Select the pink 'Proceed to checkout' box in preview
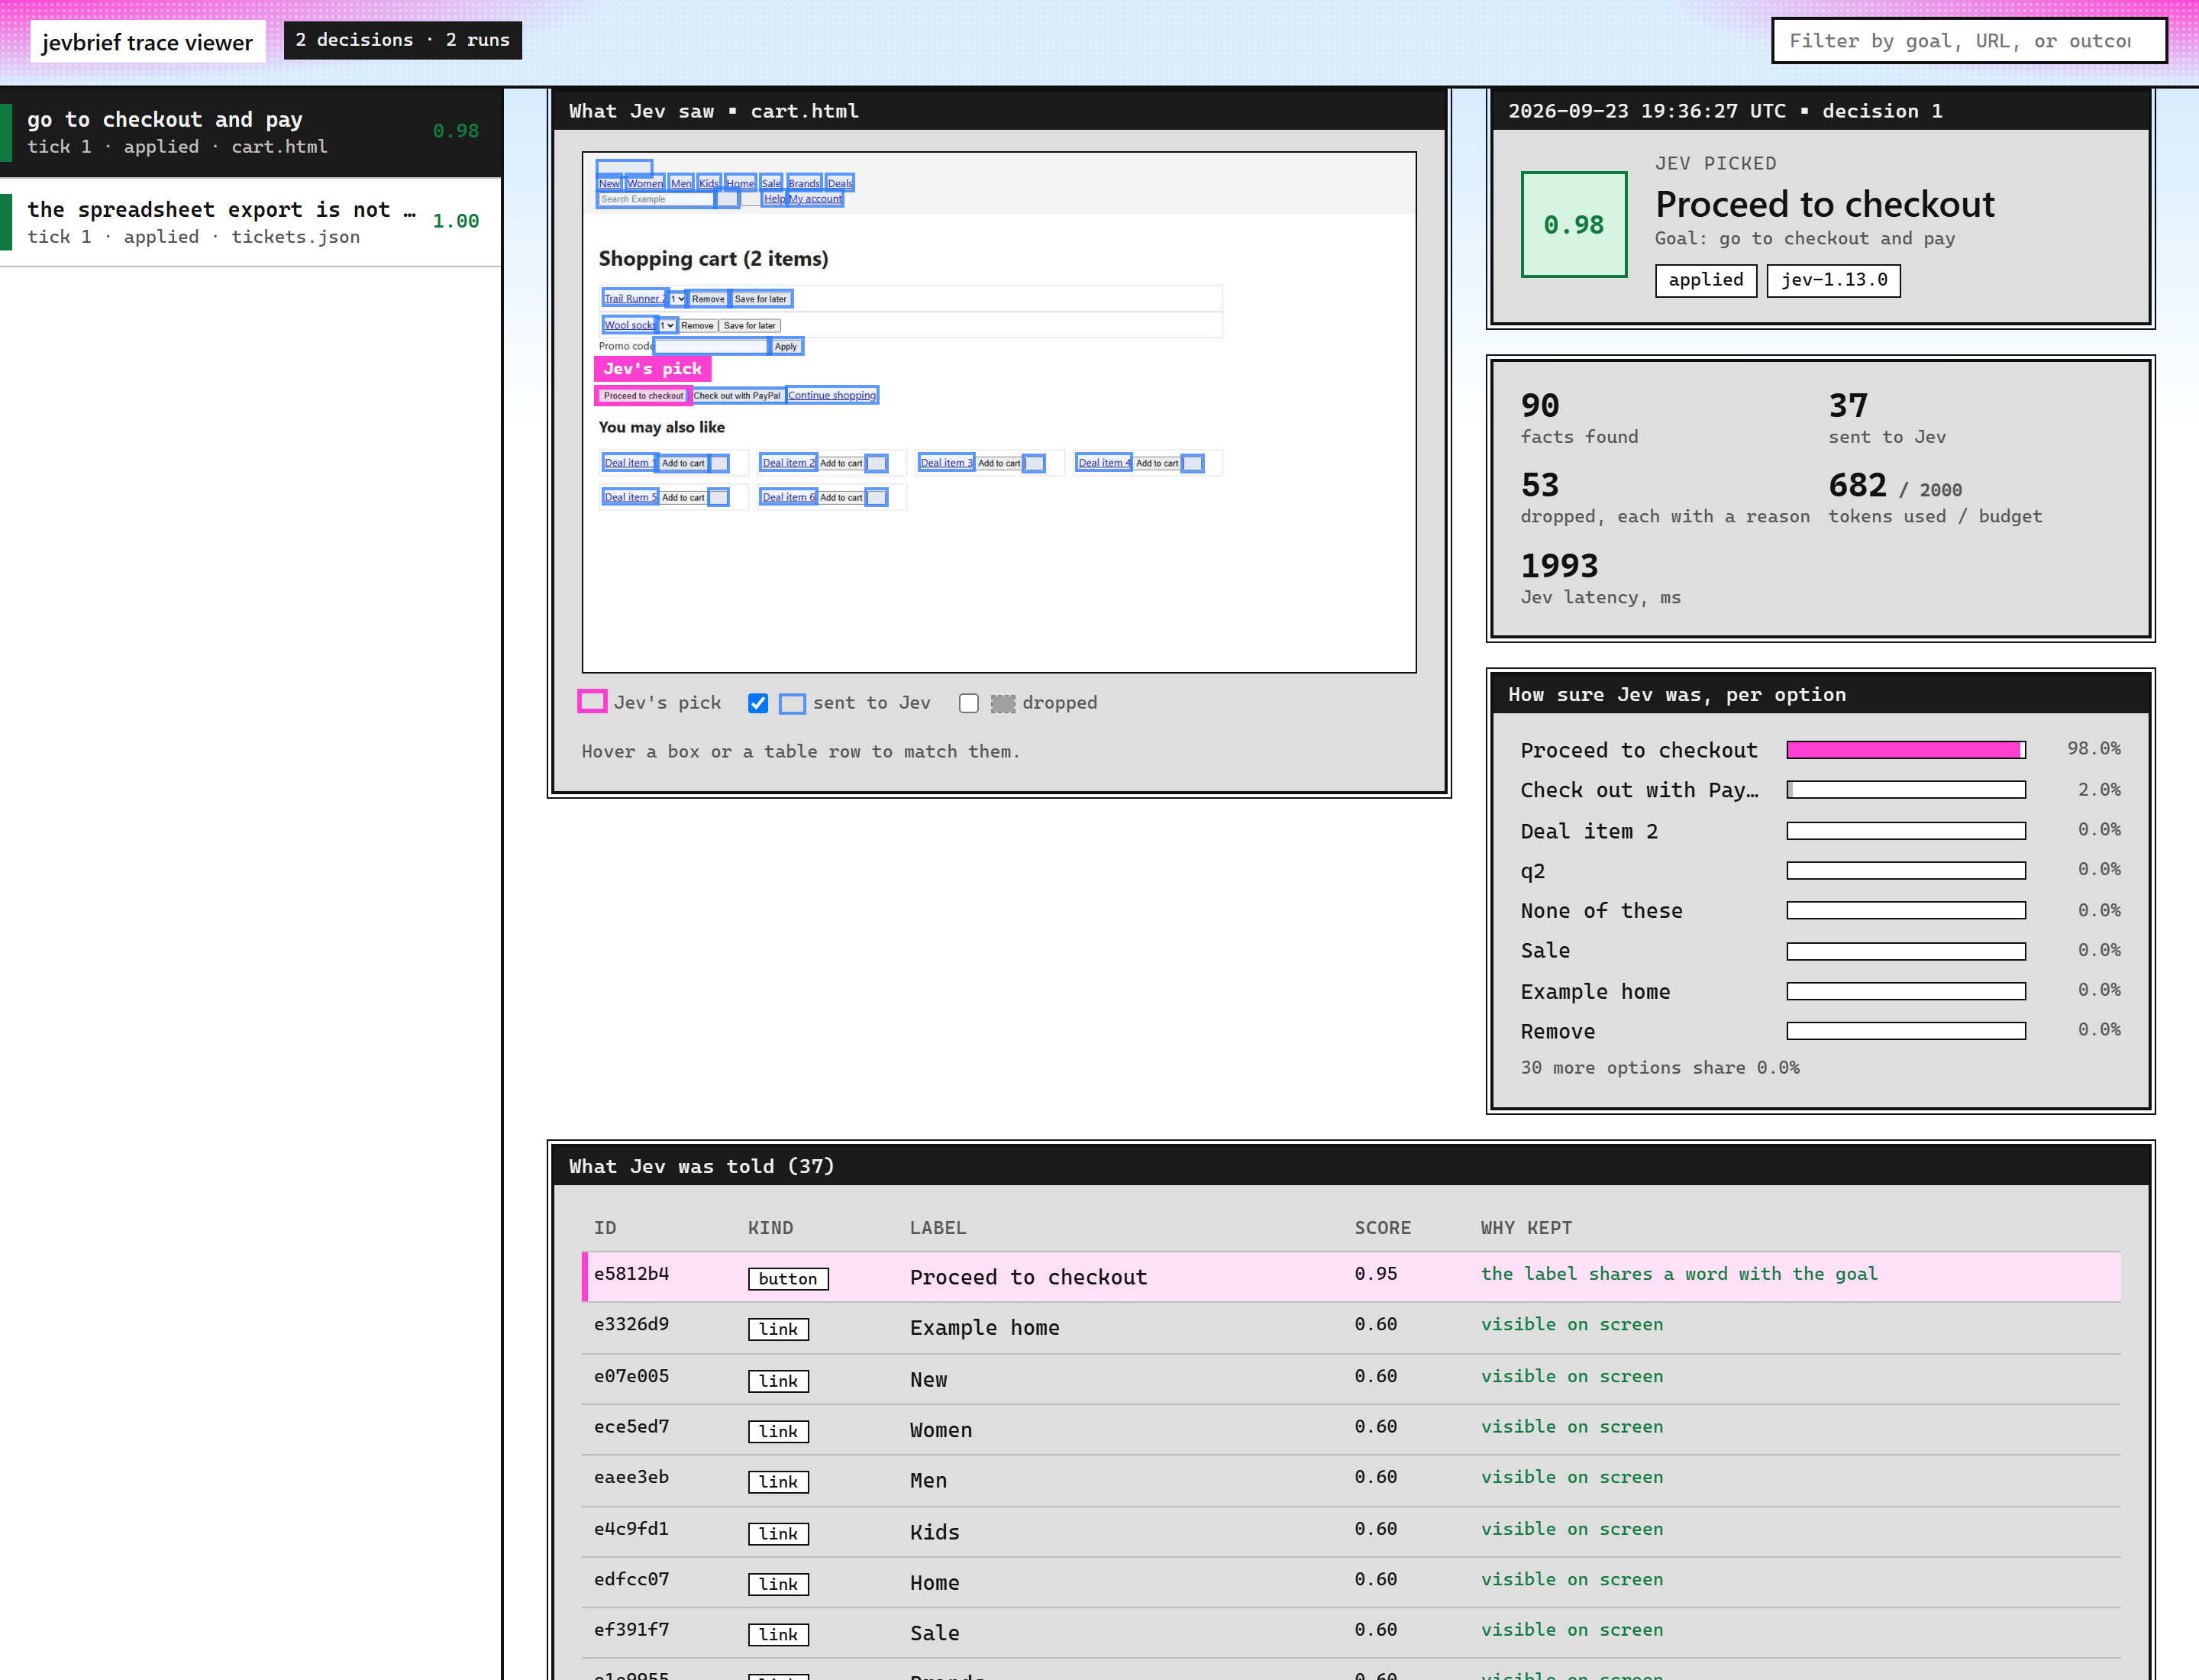This screenshot has width=2199, height=1680. click(643, 396)
